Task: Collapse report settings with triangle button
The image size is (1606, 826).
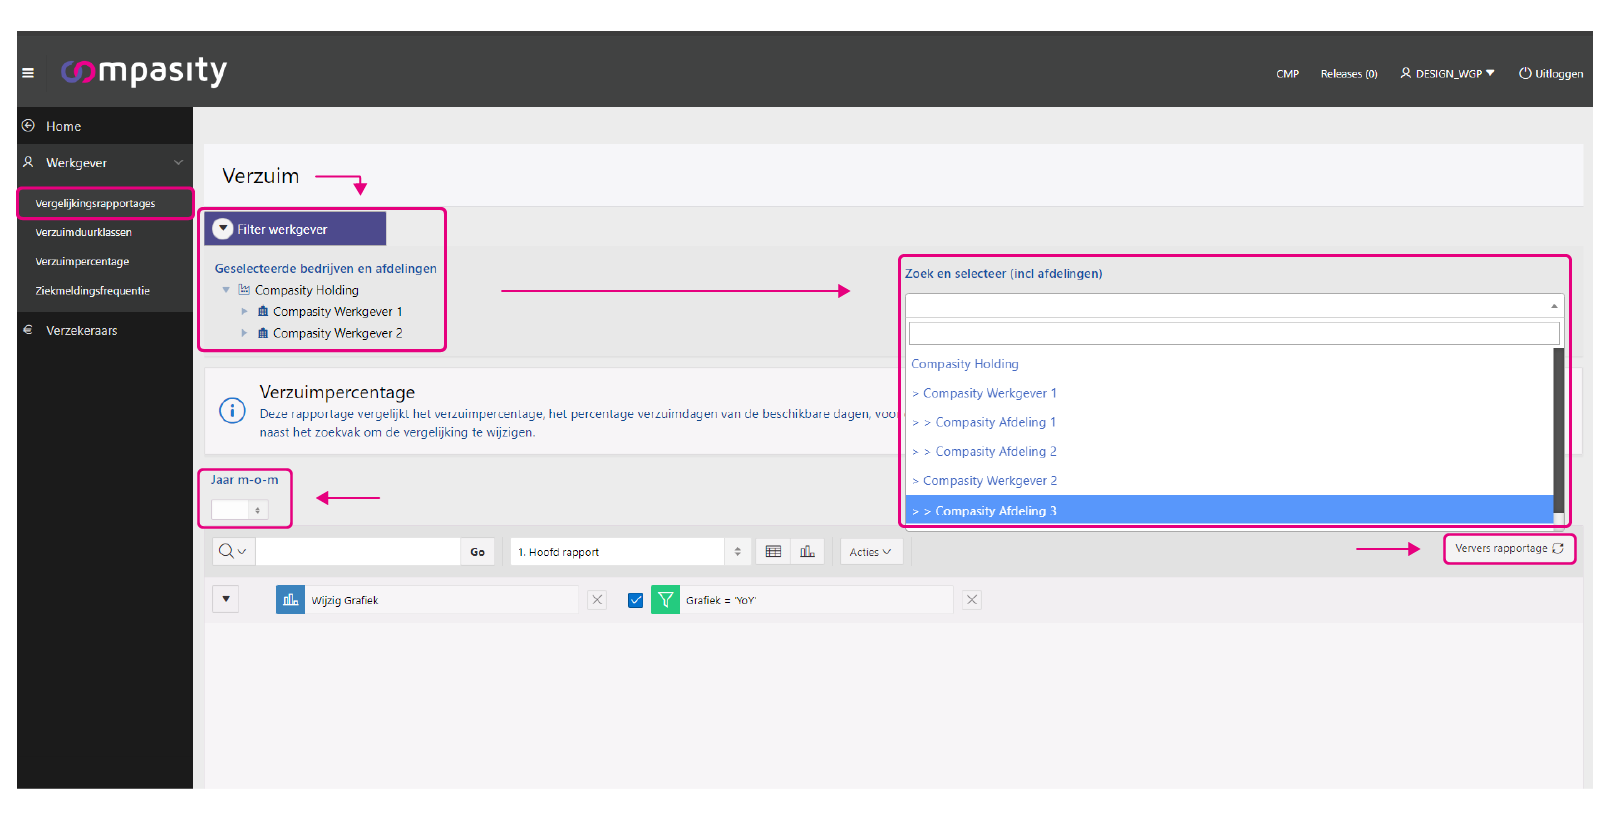Action: click(x=226, y=599)
